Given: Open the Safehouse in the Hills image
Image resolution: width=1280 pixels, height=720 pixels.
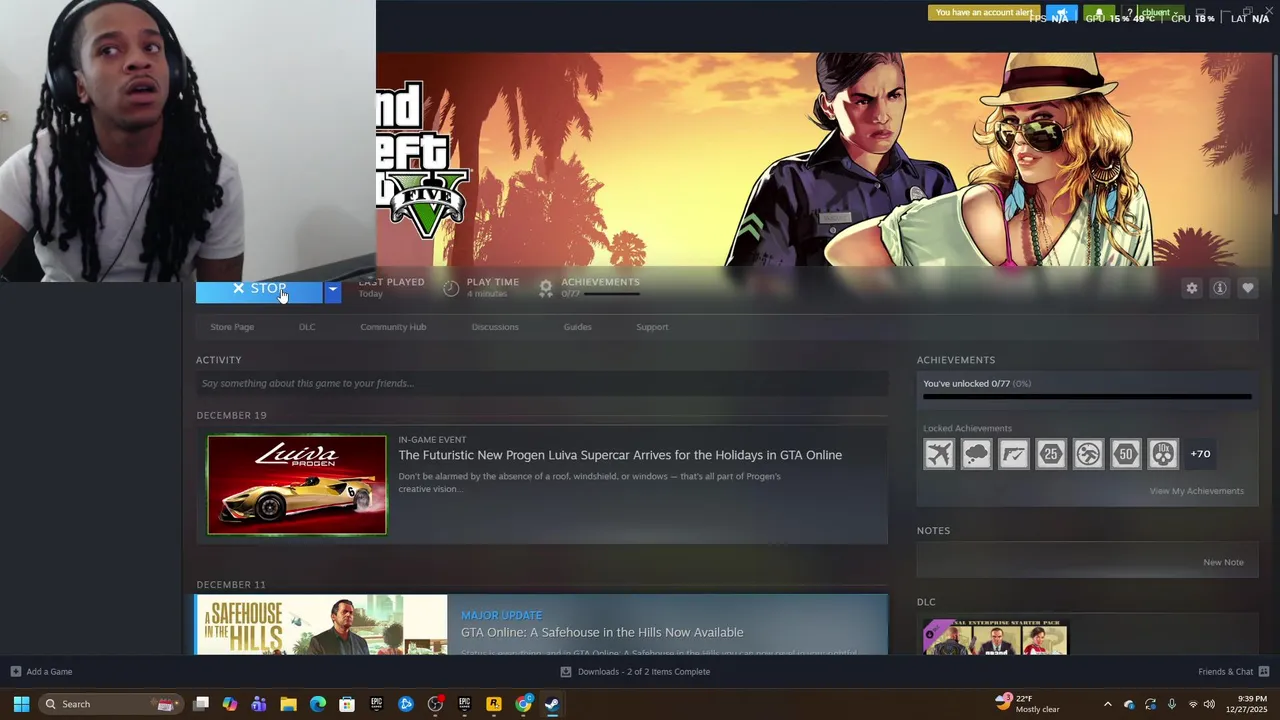Looking at the screenshot, I should (321, 625).
